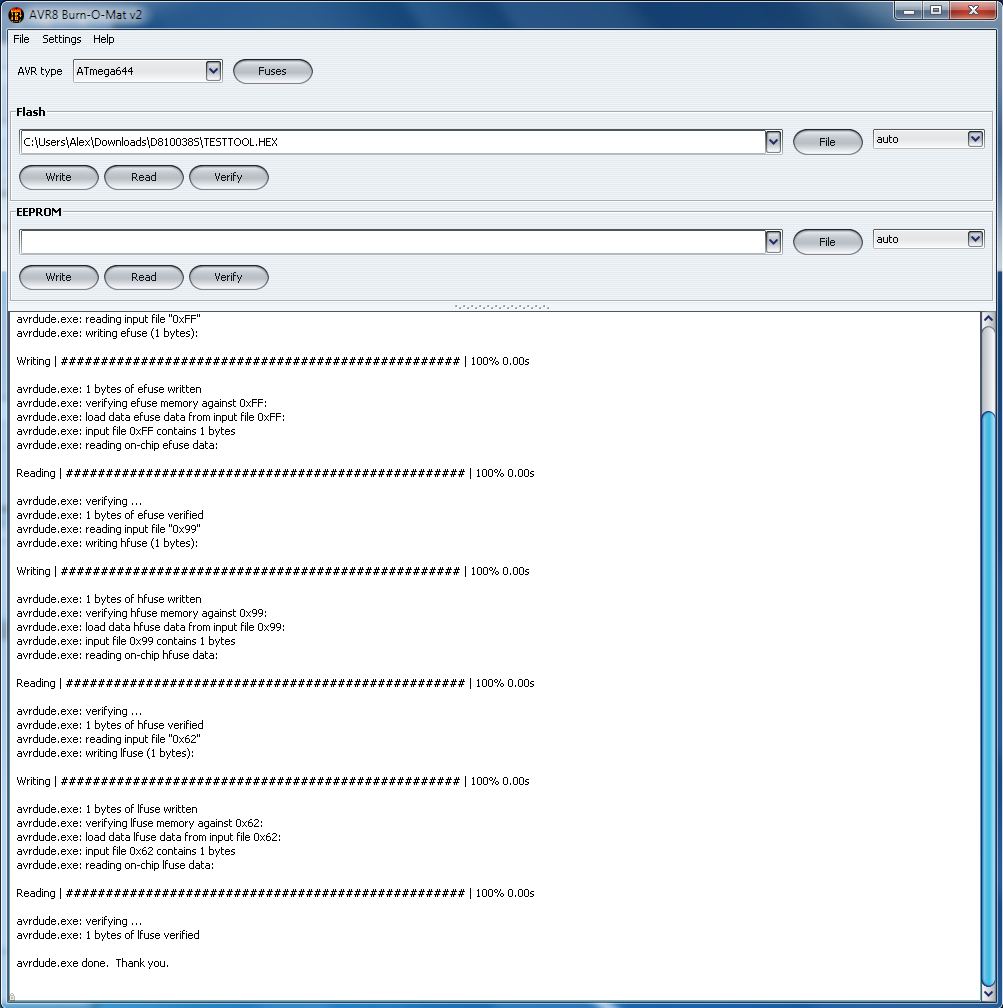Image resolution: width=1003 pixels, height=1008 pixels.
Task: Click the Fuses button
Action: pyautogui.click(x=273, y=71)
